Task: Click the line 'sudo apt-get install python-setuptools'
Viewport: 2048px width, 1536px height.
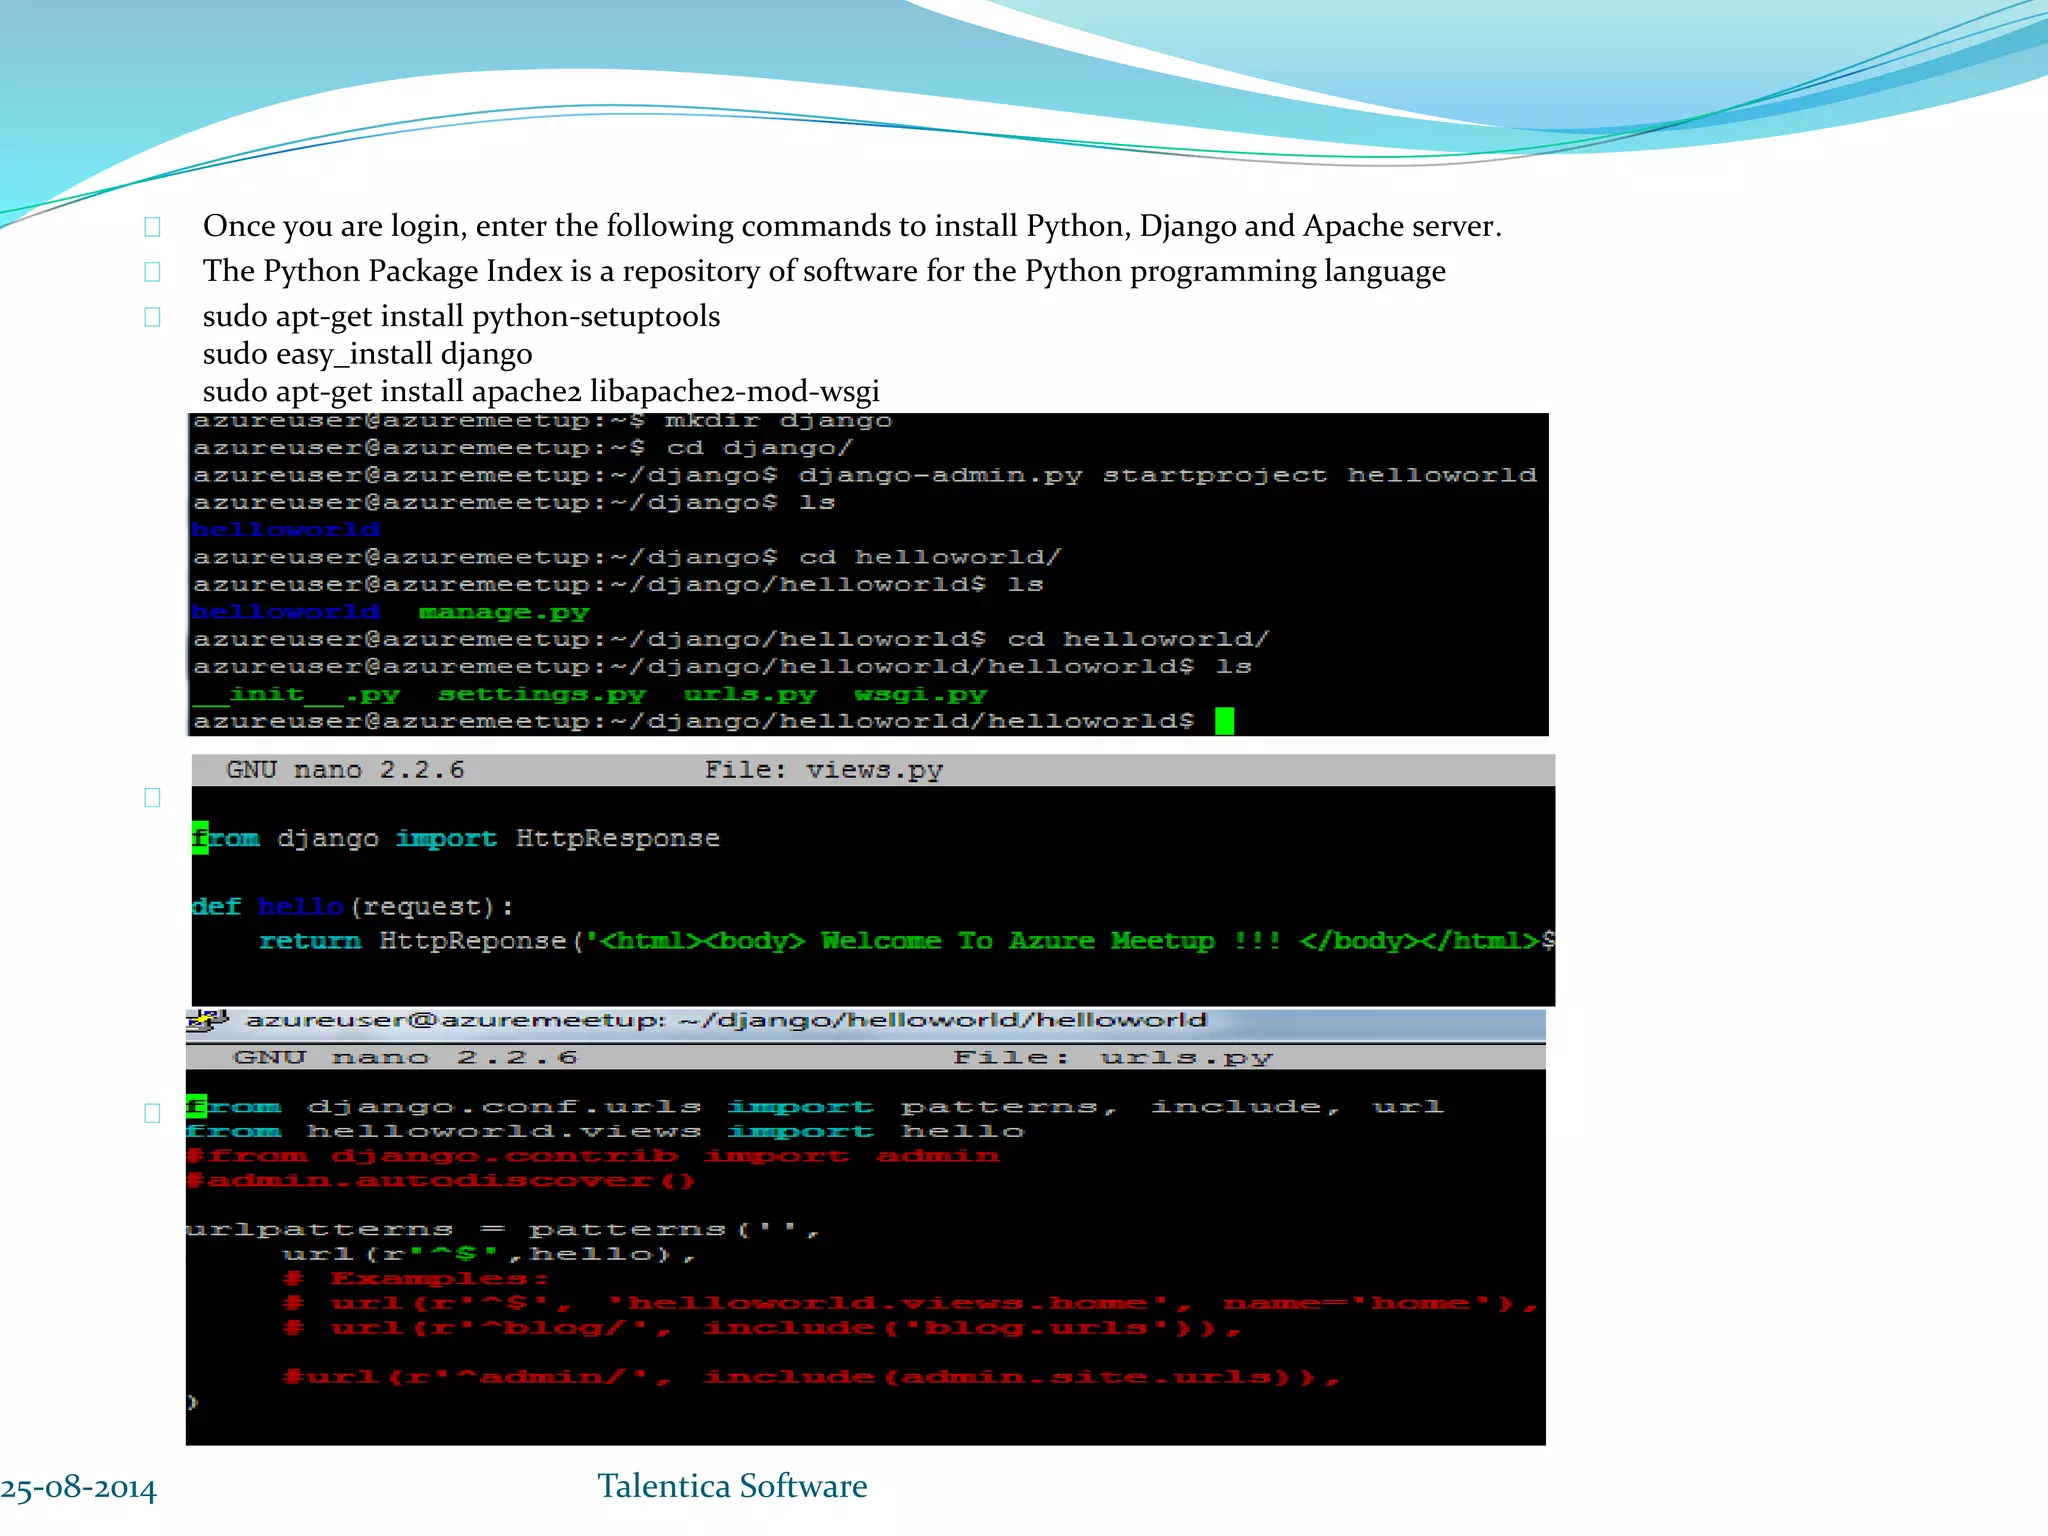Action: [x=461, y=317]
